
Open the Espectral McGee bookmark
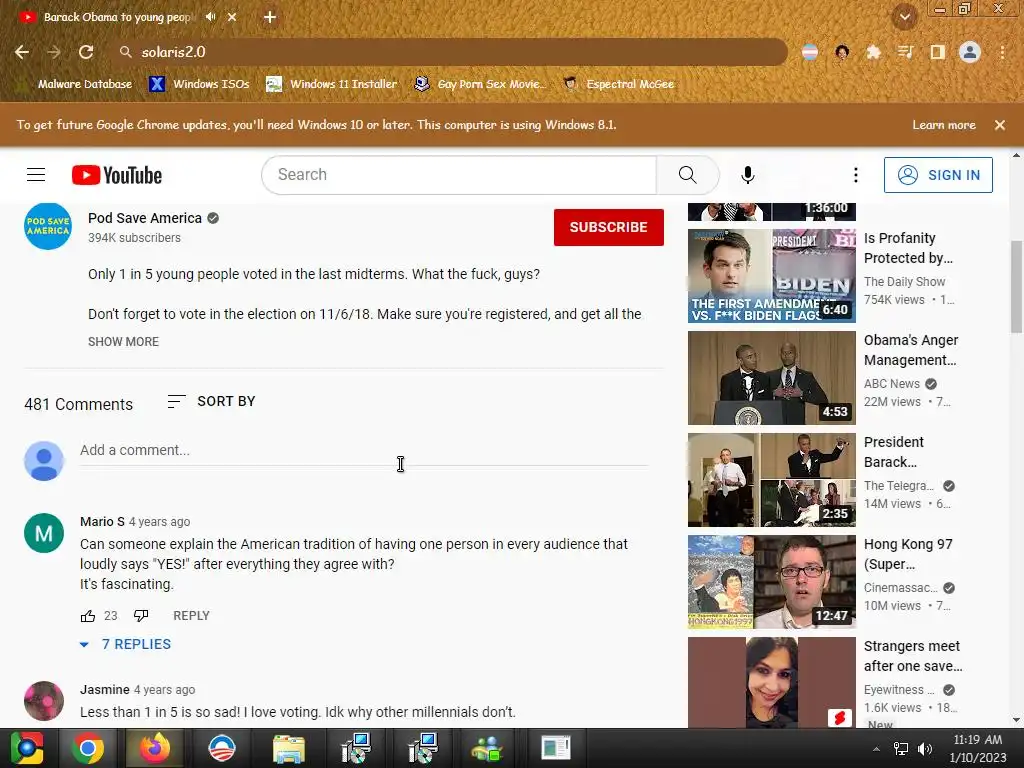tap(619, 84)
